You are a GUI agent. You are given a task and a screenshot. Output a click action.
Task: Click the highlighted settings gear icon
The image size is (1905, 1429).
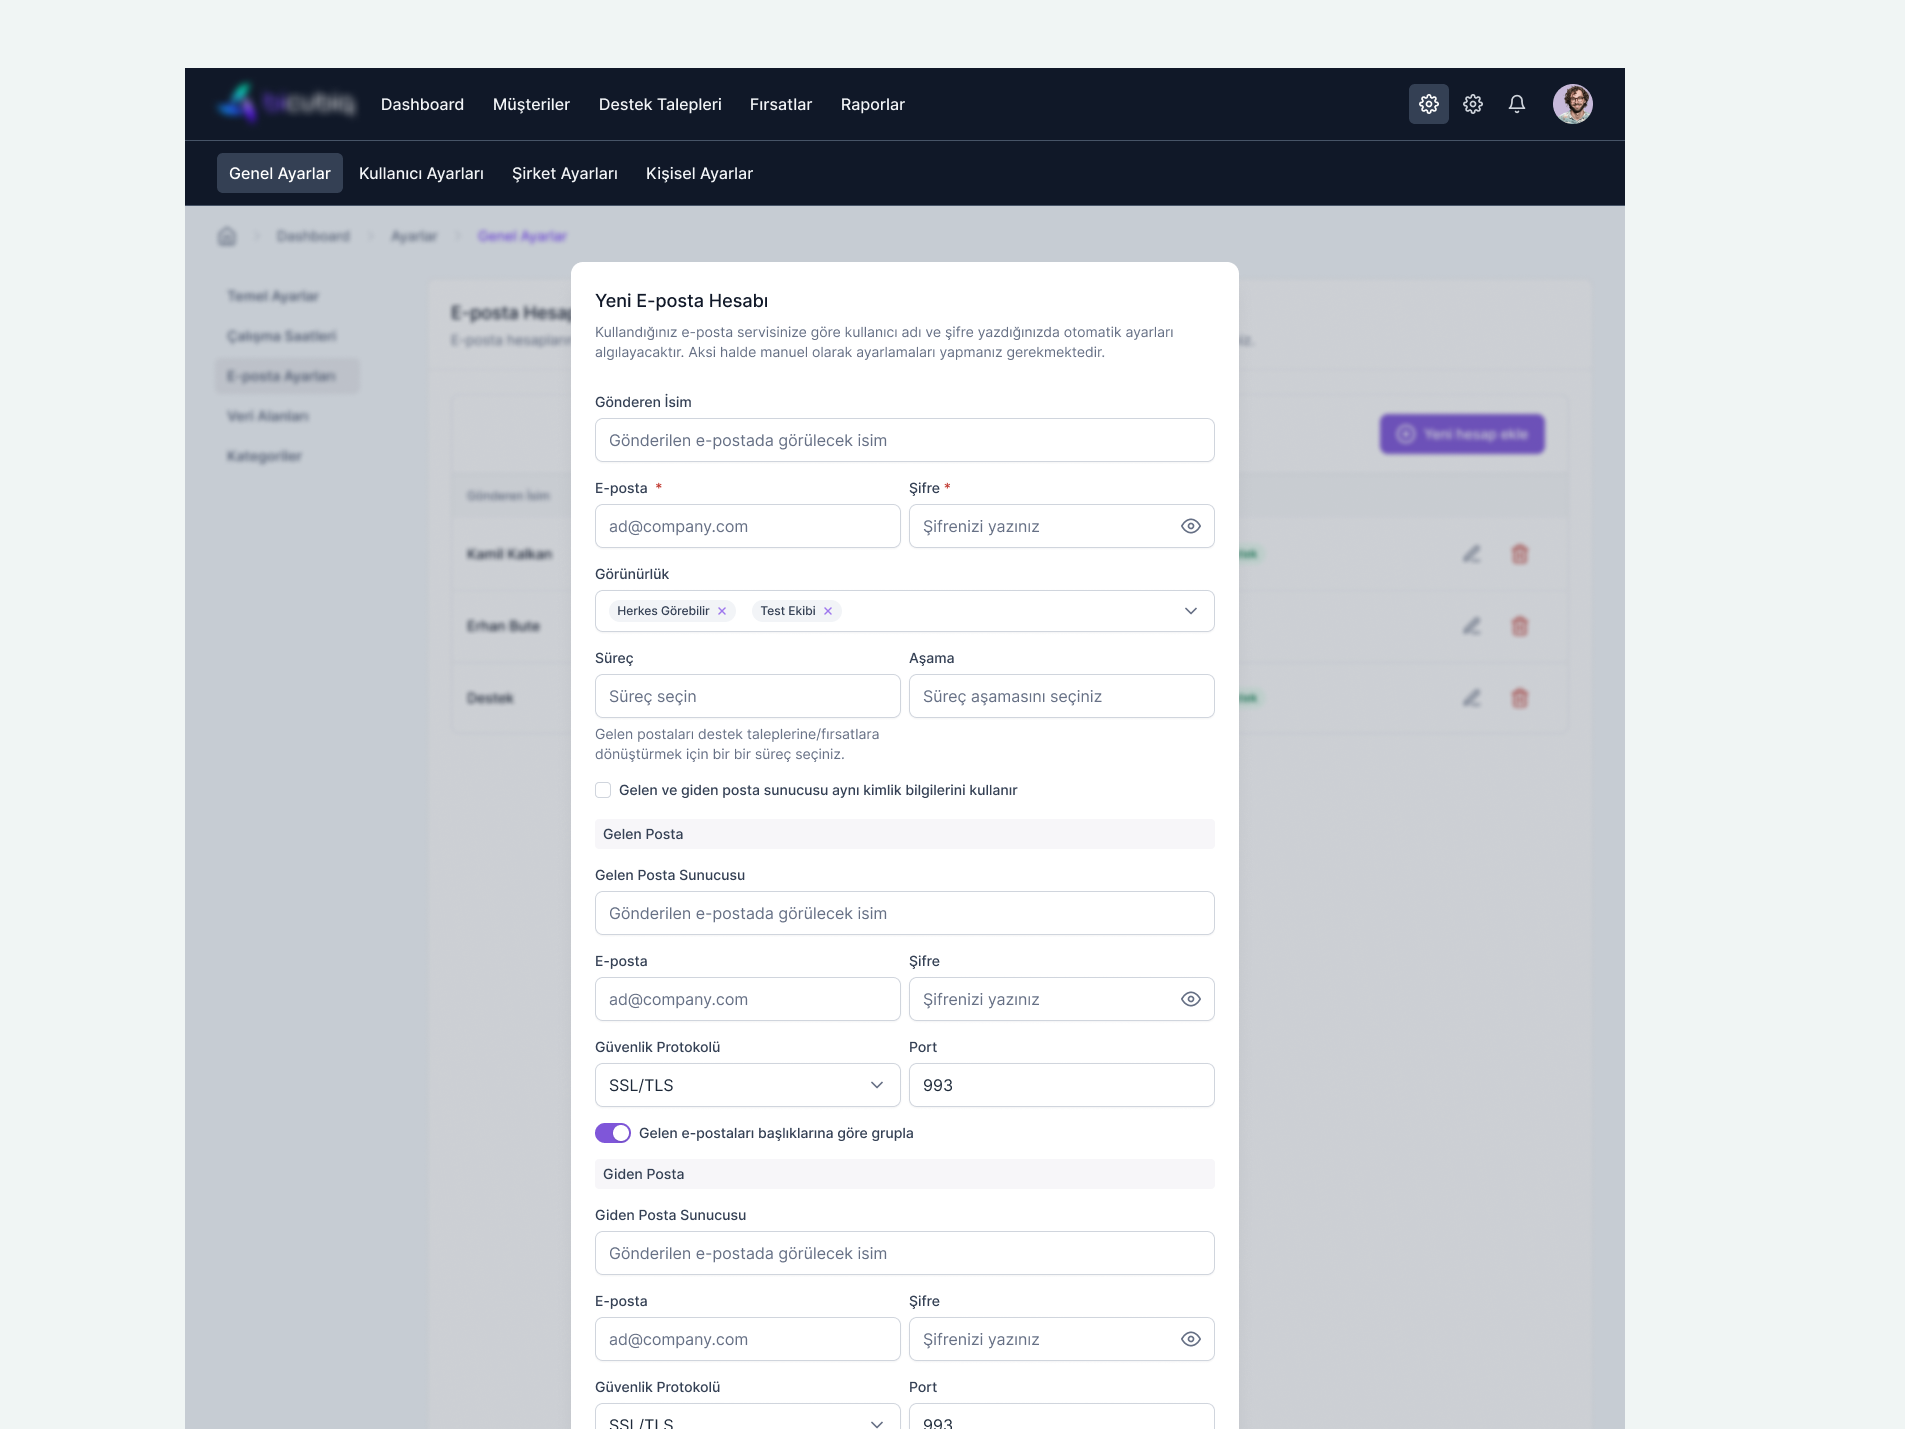point(1428,104)
